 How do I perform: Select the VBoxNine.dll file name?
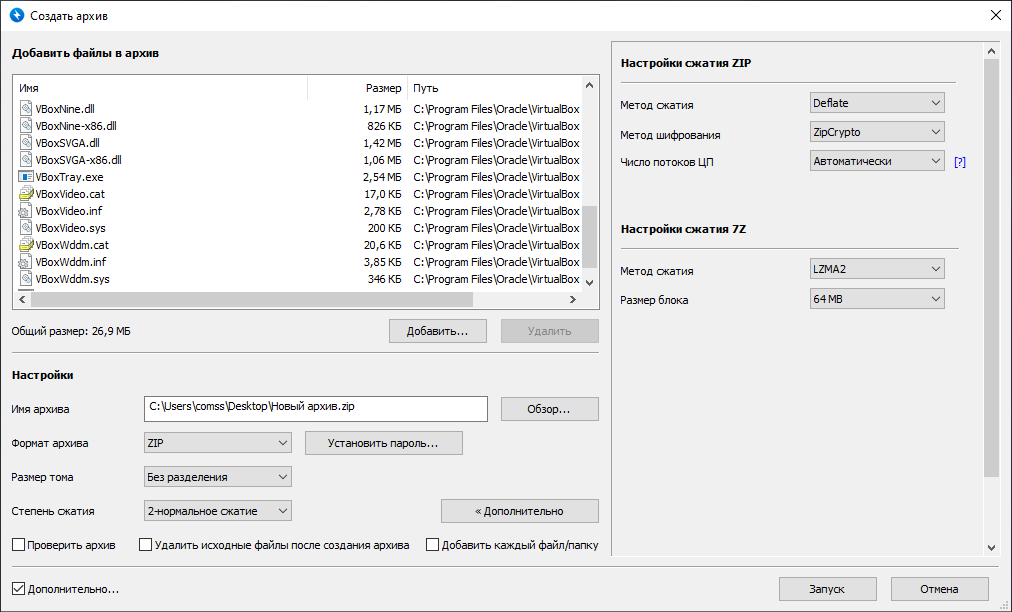65,109
